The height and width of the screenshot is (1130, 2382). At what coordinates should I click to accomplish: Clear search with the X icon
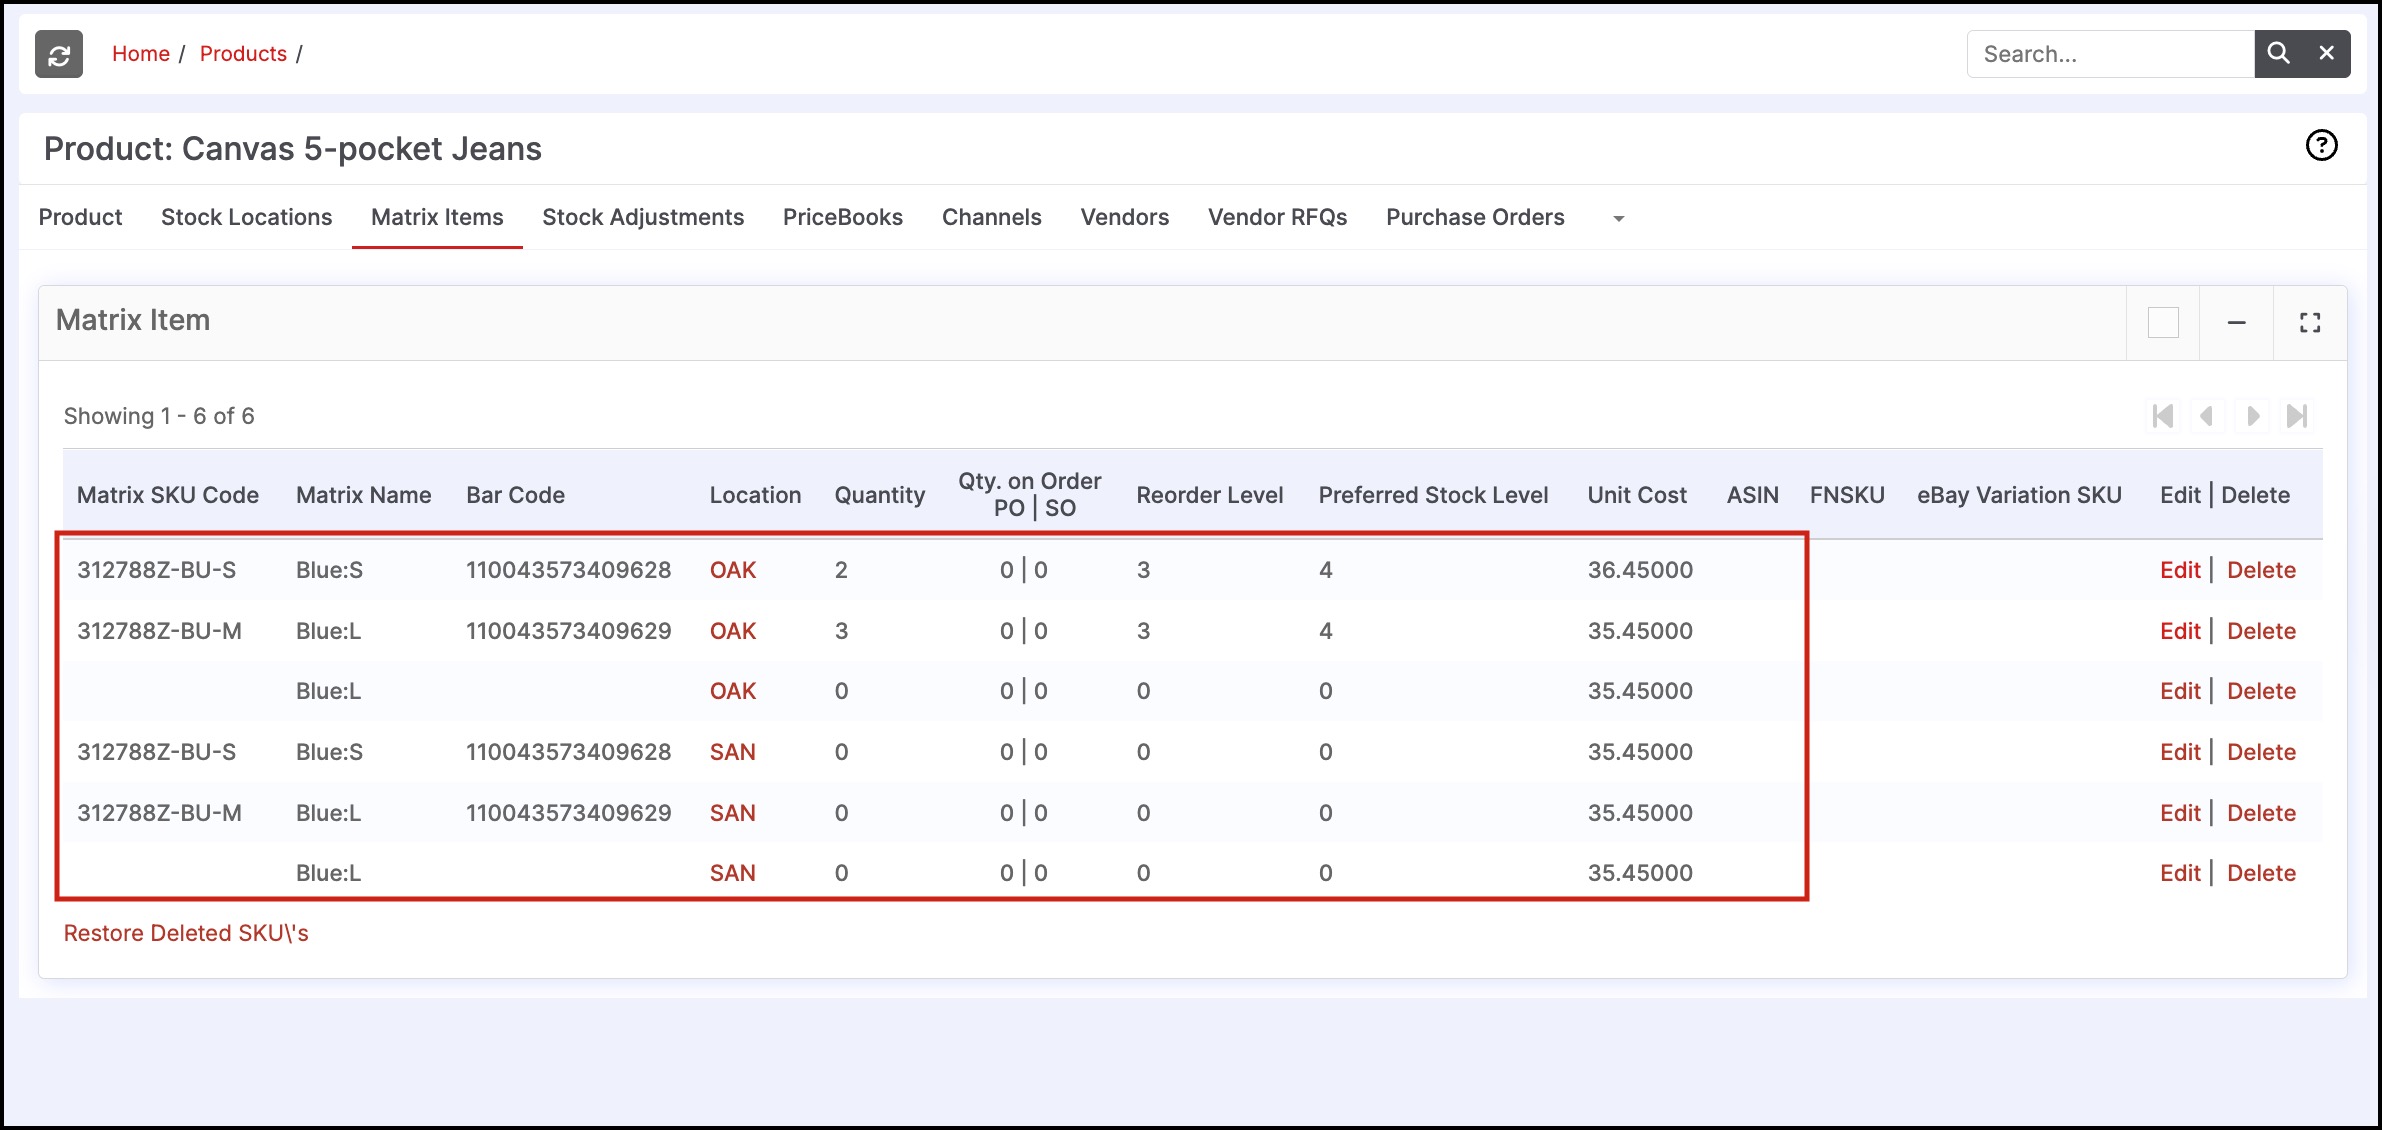tap(2327, 54)
